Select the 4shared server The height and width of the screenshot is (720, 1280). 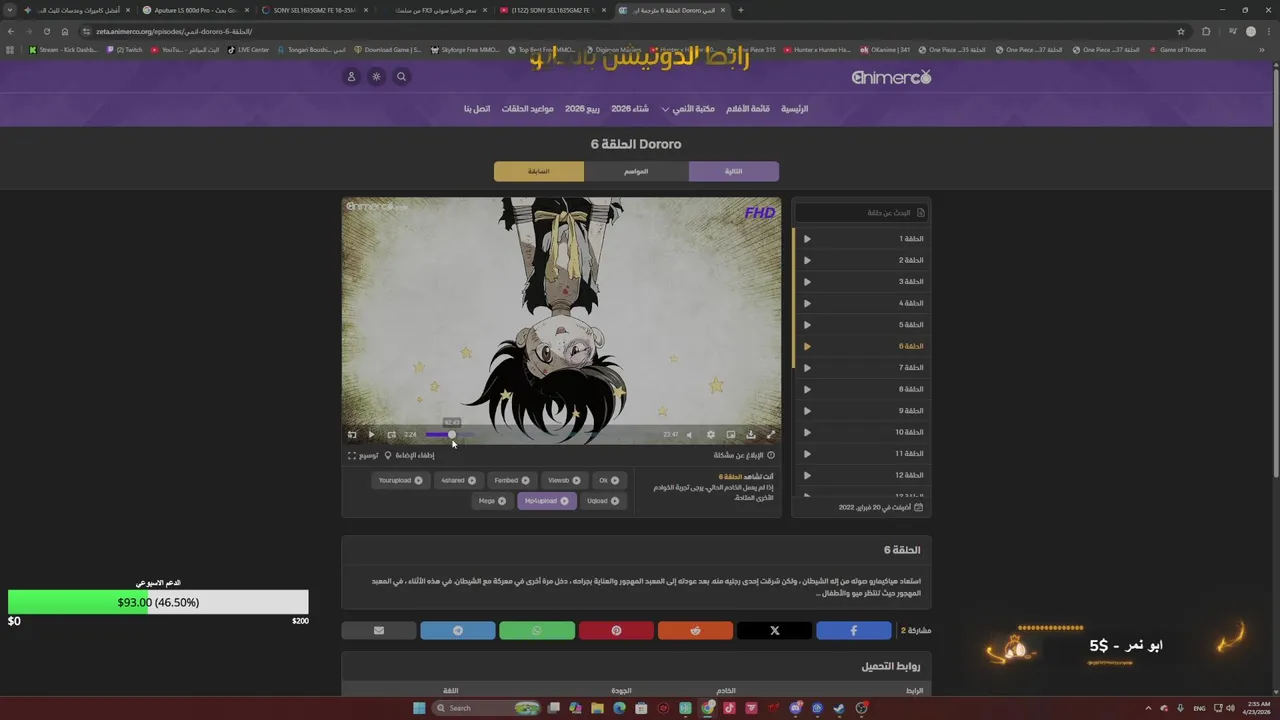[x=458, y=481]
